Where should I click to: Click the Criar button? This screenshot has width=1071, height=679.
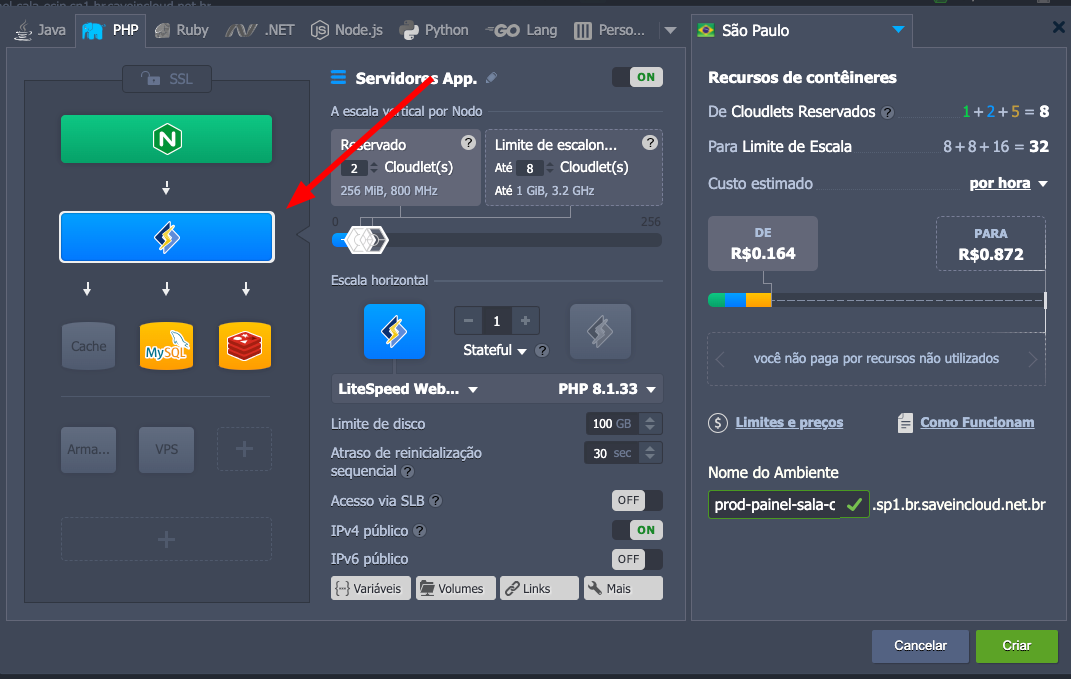[x=1016, y=646]
